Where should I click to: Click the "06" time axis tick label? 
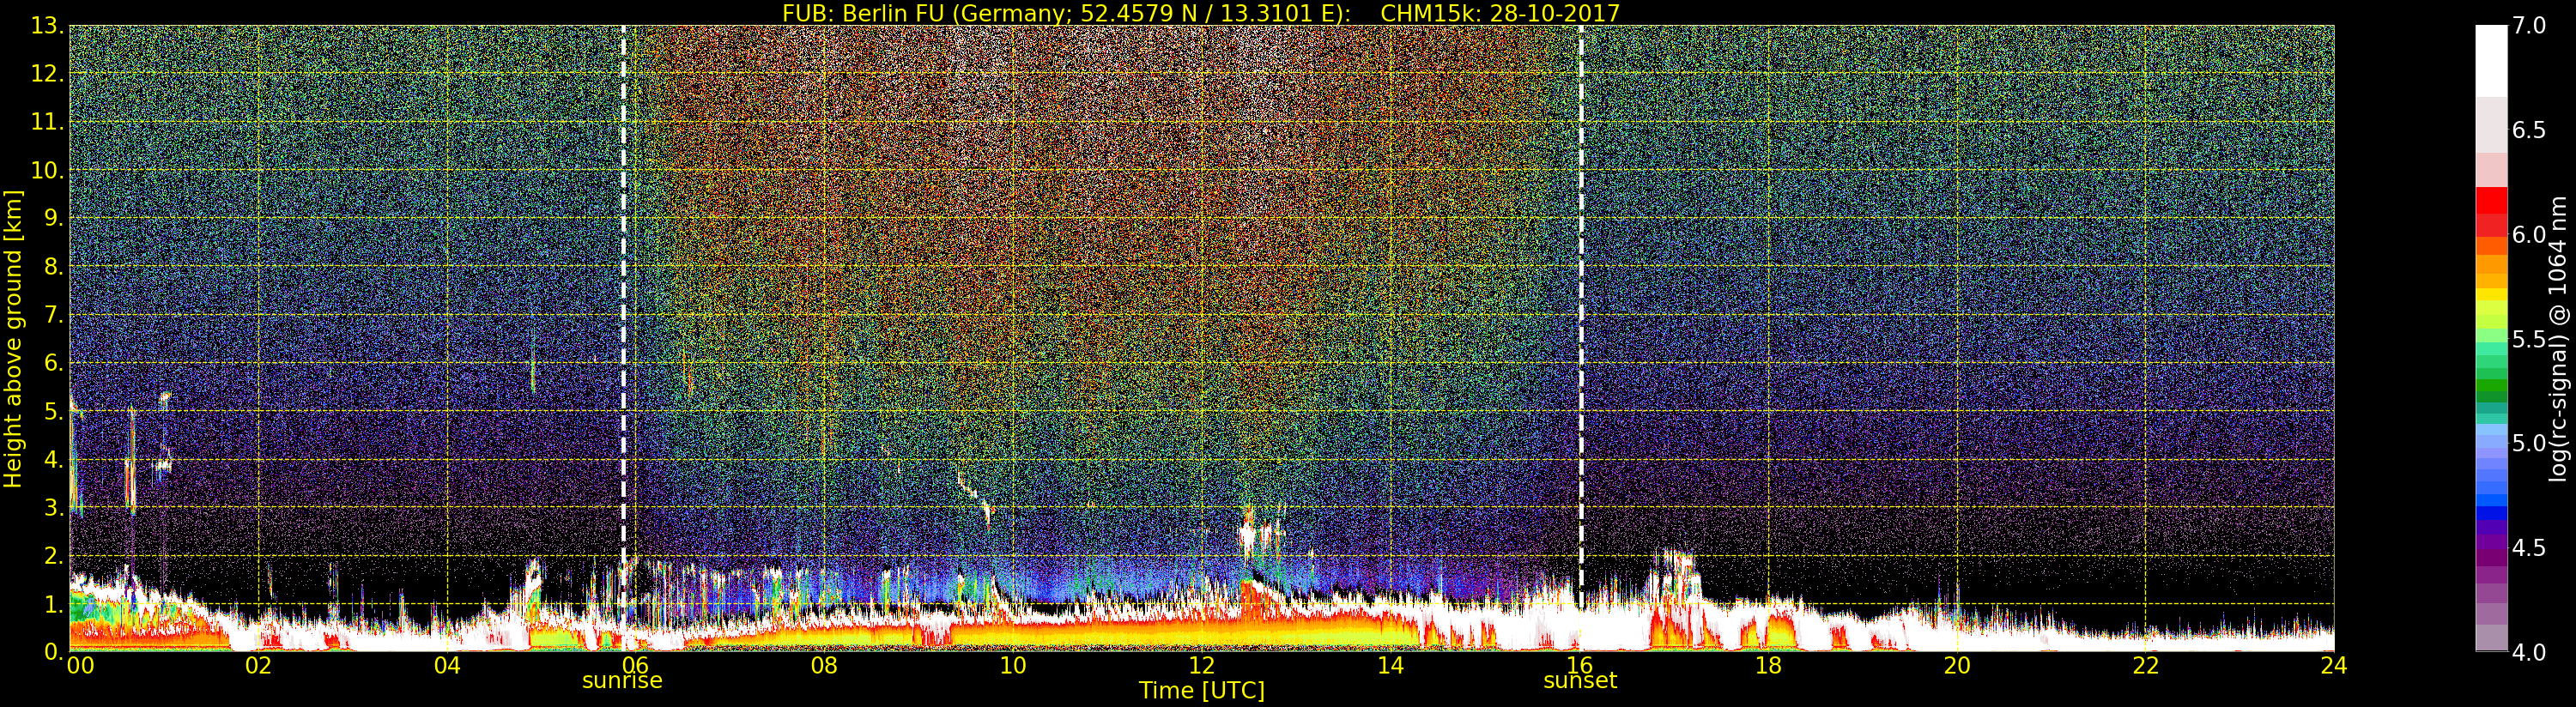(635, 666)
